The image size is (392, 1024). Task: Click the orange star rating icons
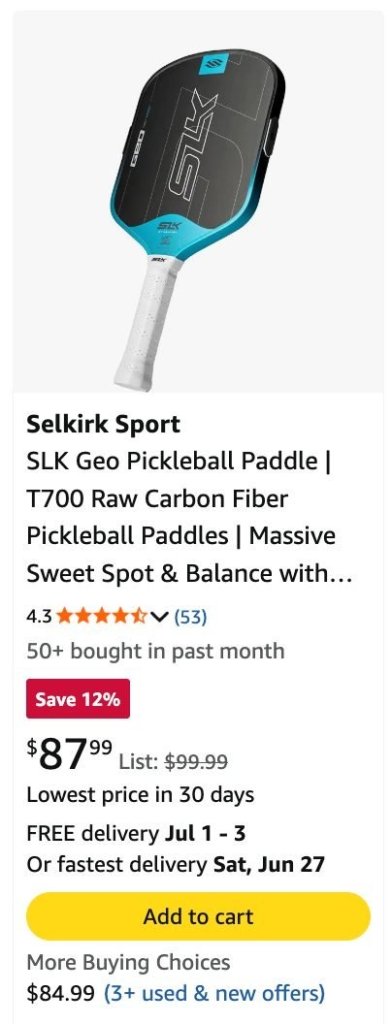(x=101, y=616)
